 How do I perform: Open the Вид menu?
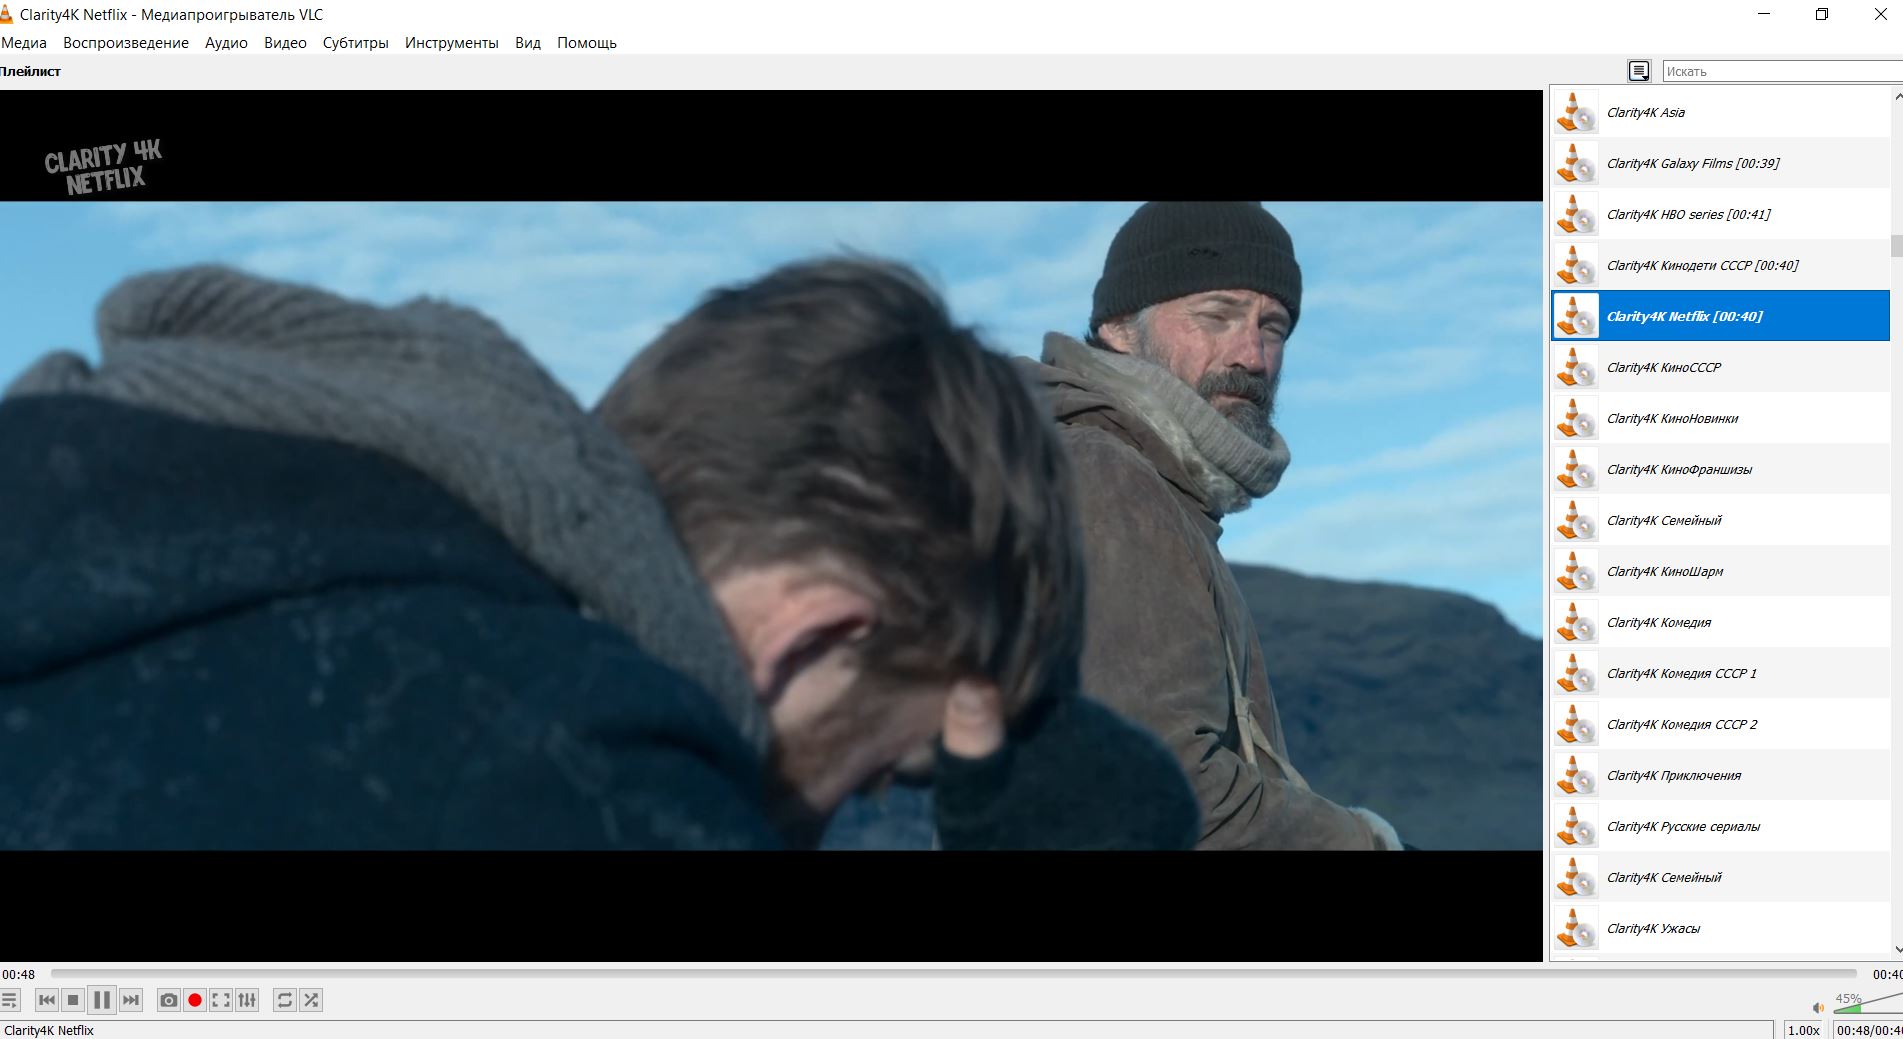(528, 43)
